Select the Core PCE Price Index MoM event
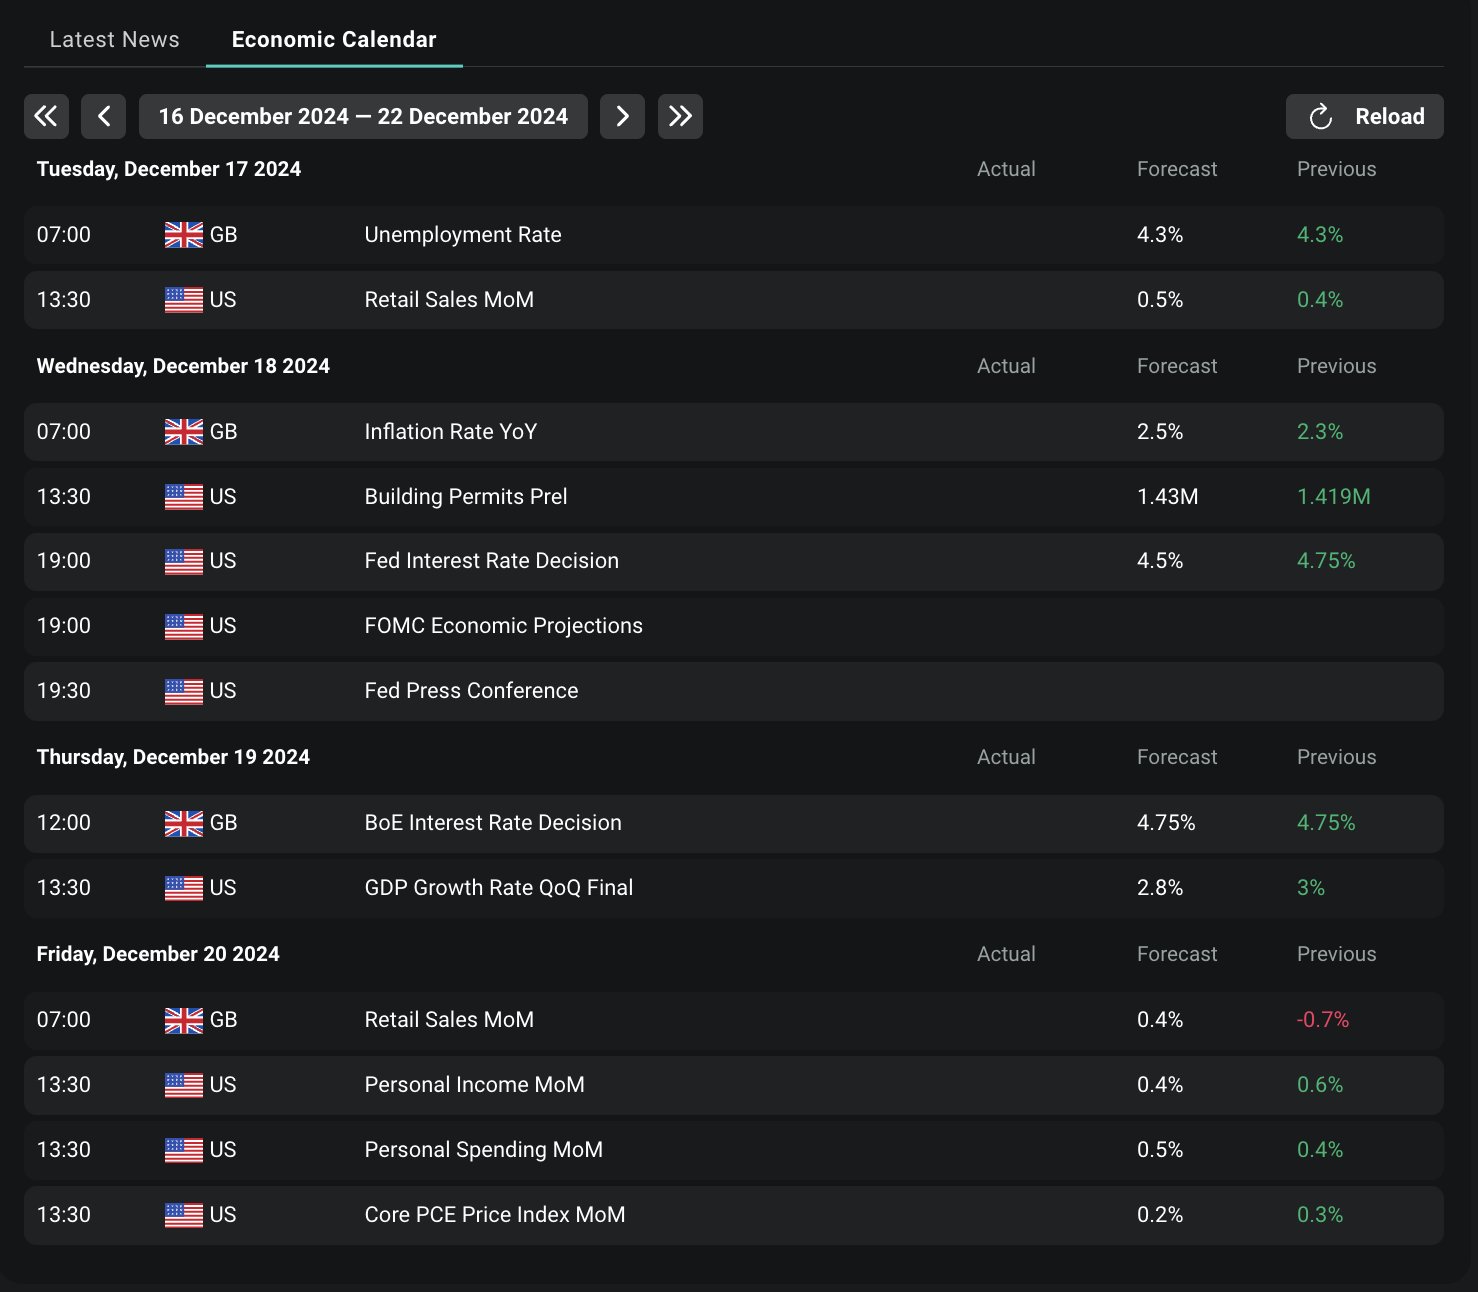1478x1292 pixels. tap(495, 1215)
